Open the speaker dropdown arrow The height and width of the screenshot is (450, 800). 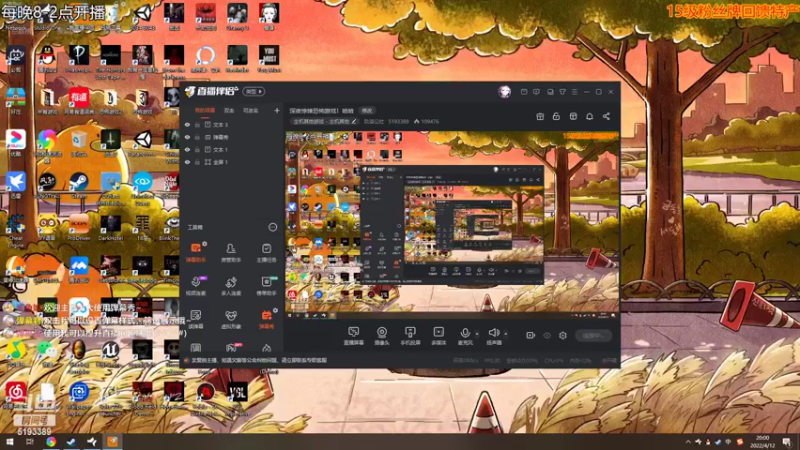(x=506, y=334)
